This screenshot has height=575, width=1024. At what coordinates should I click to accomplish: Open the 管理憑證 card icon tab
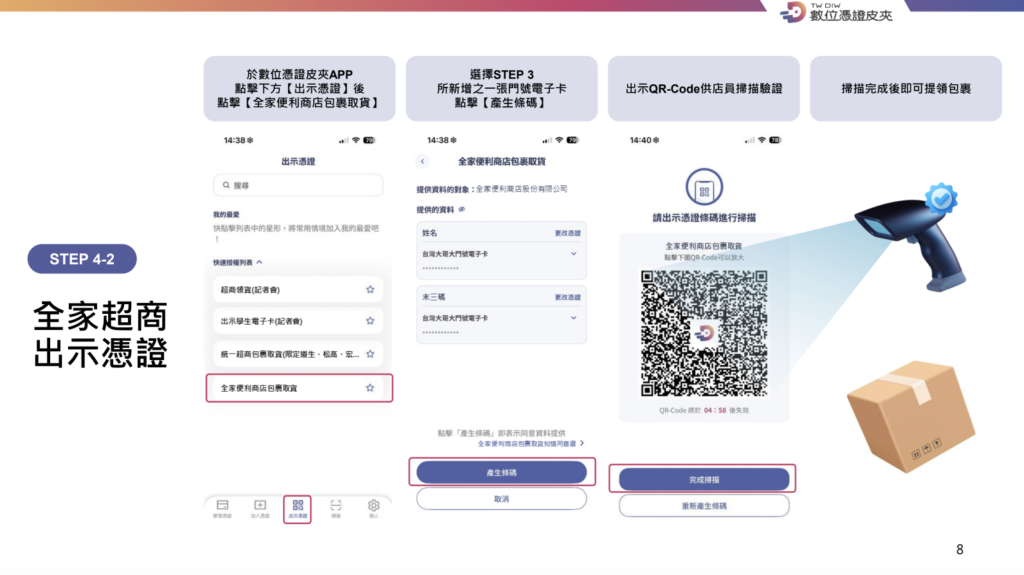click(x=222, y=508)
